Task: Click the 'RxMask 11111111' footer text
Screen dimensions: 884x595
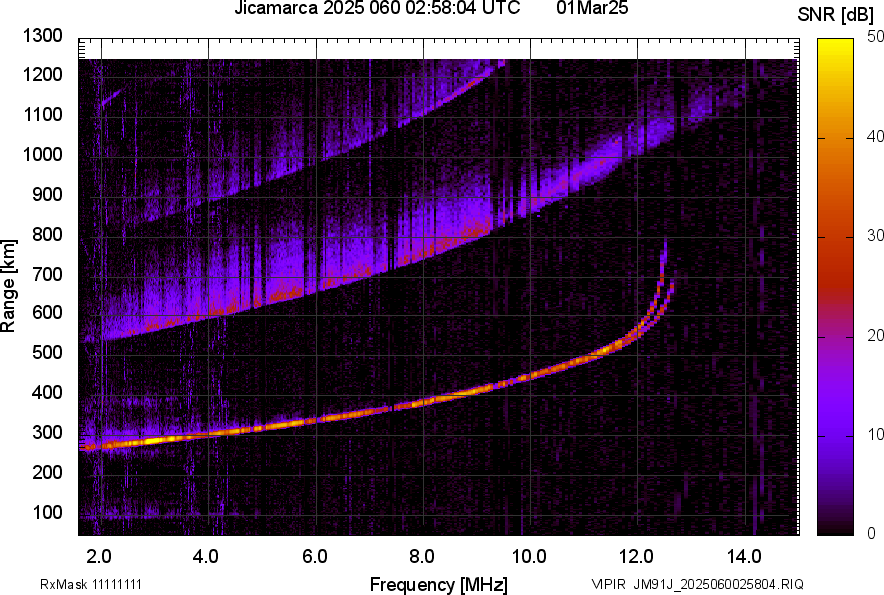Action: coord(91,584)
